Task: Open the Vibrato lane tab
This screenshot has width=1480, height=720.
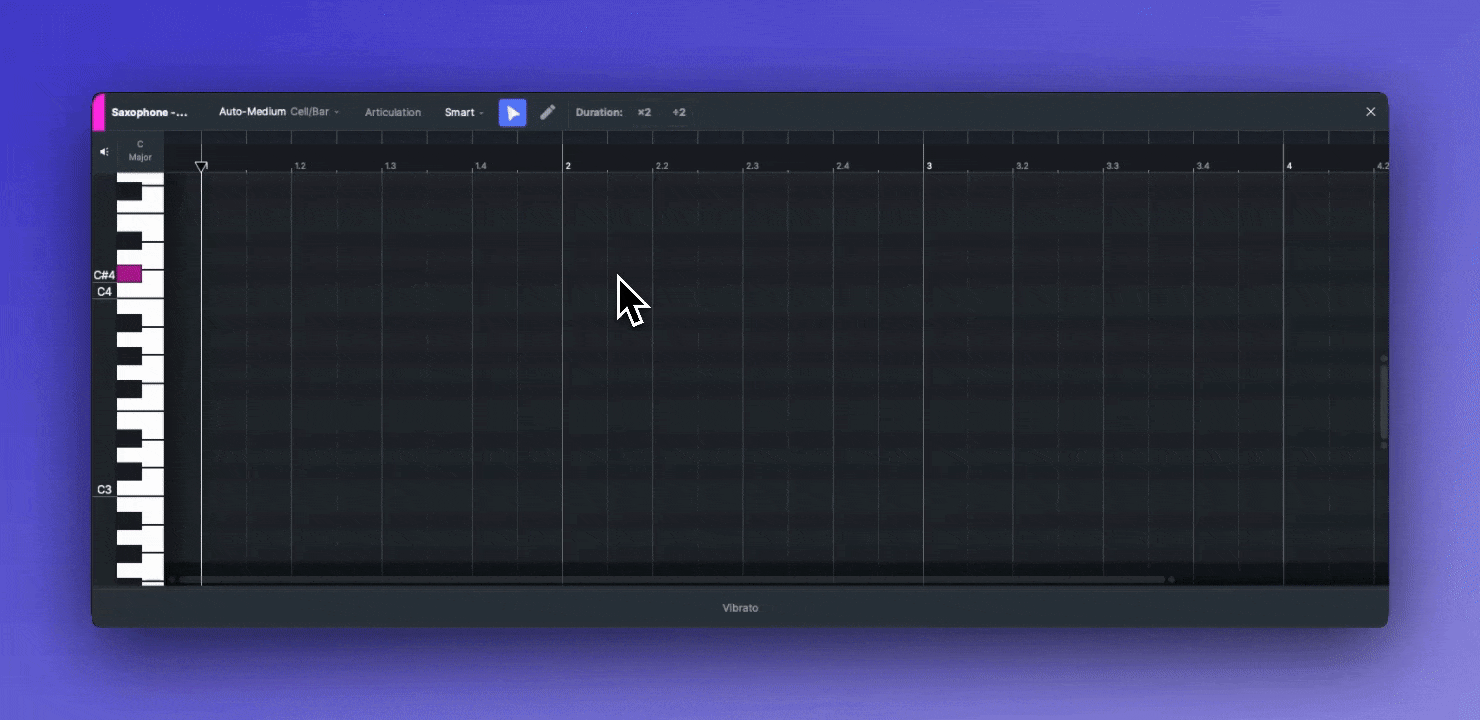Action: click(740, 608)
